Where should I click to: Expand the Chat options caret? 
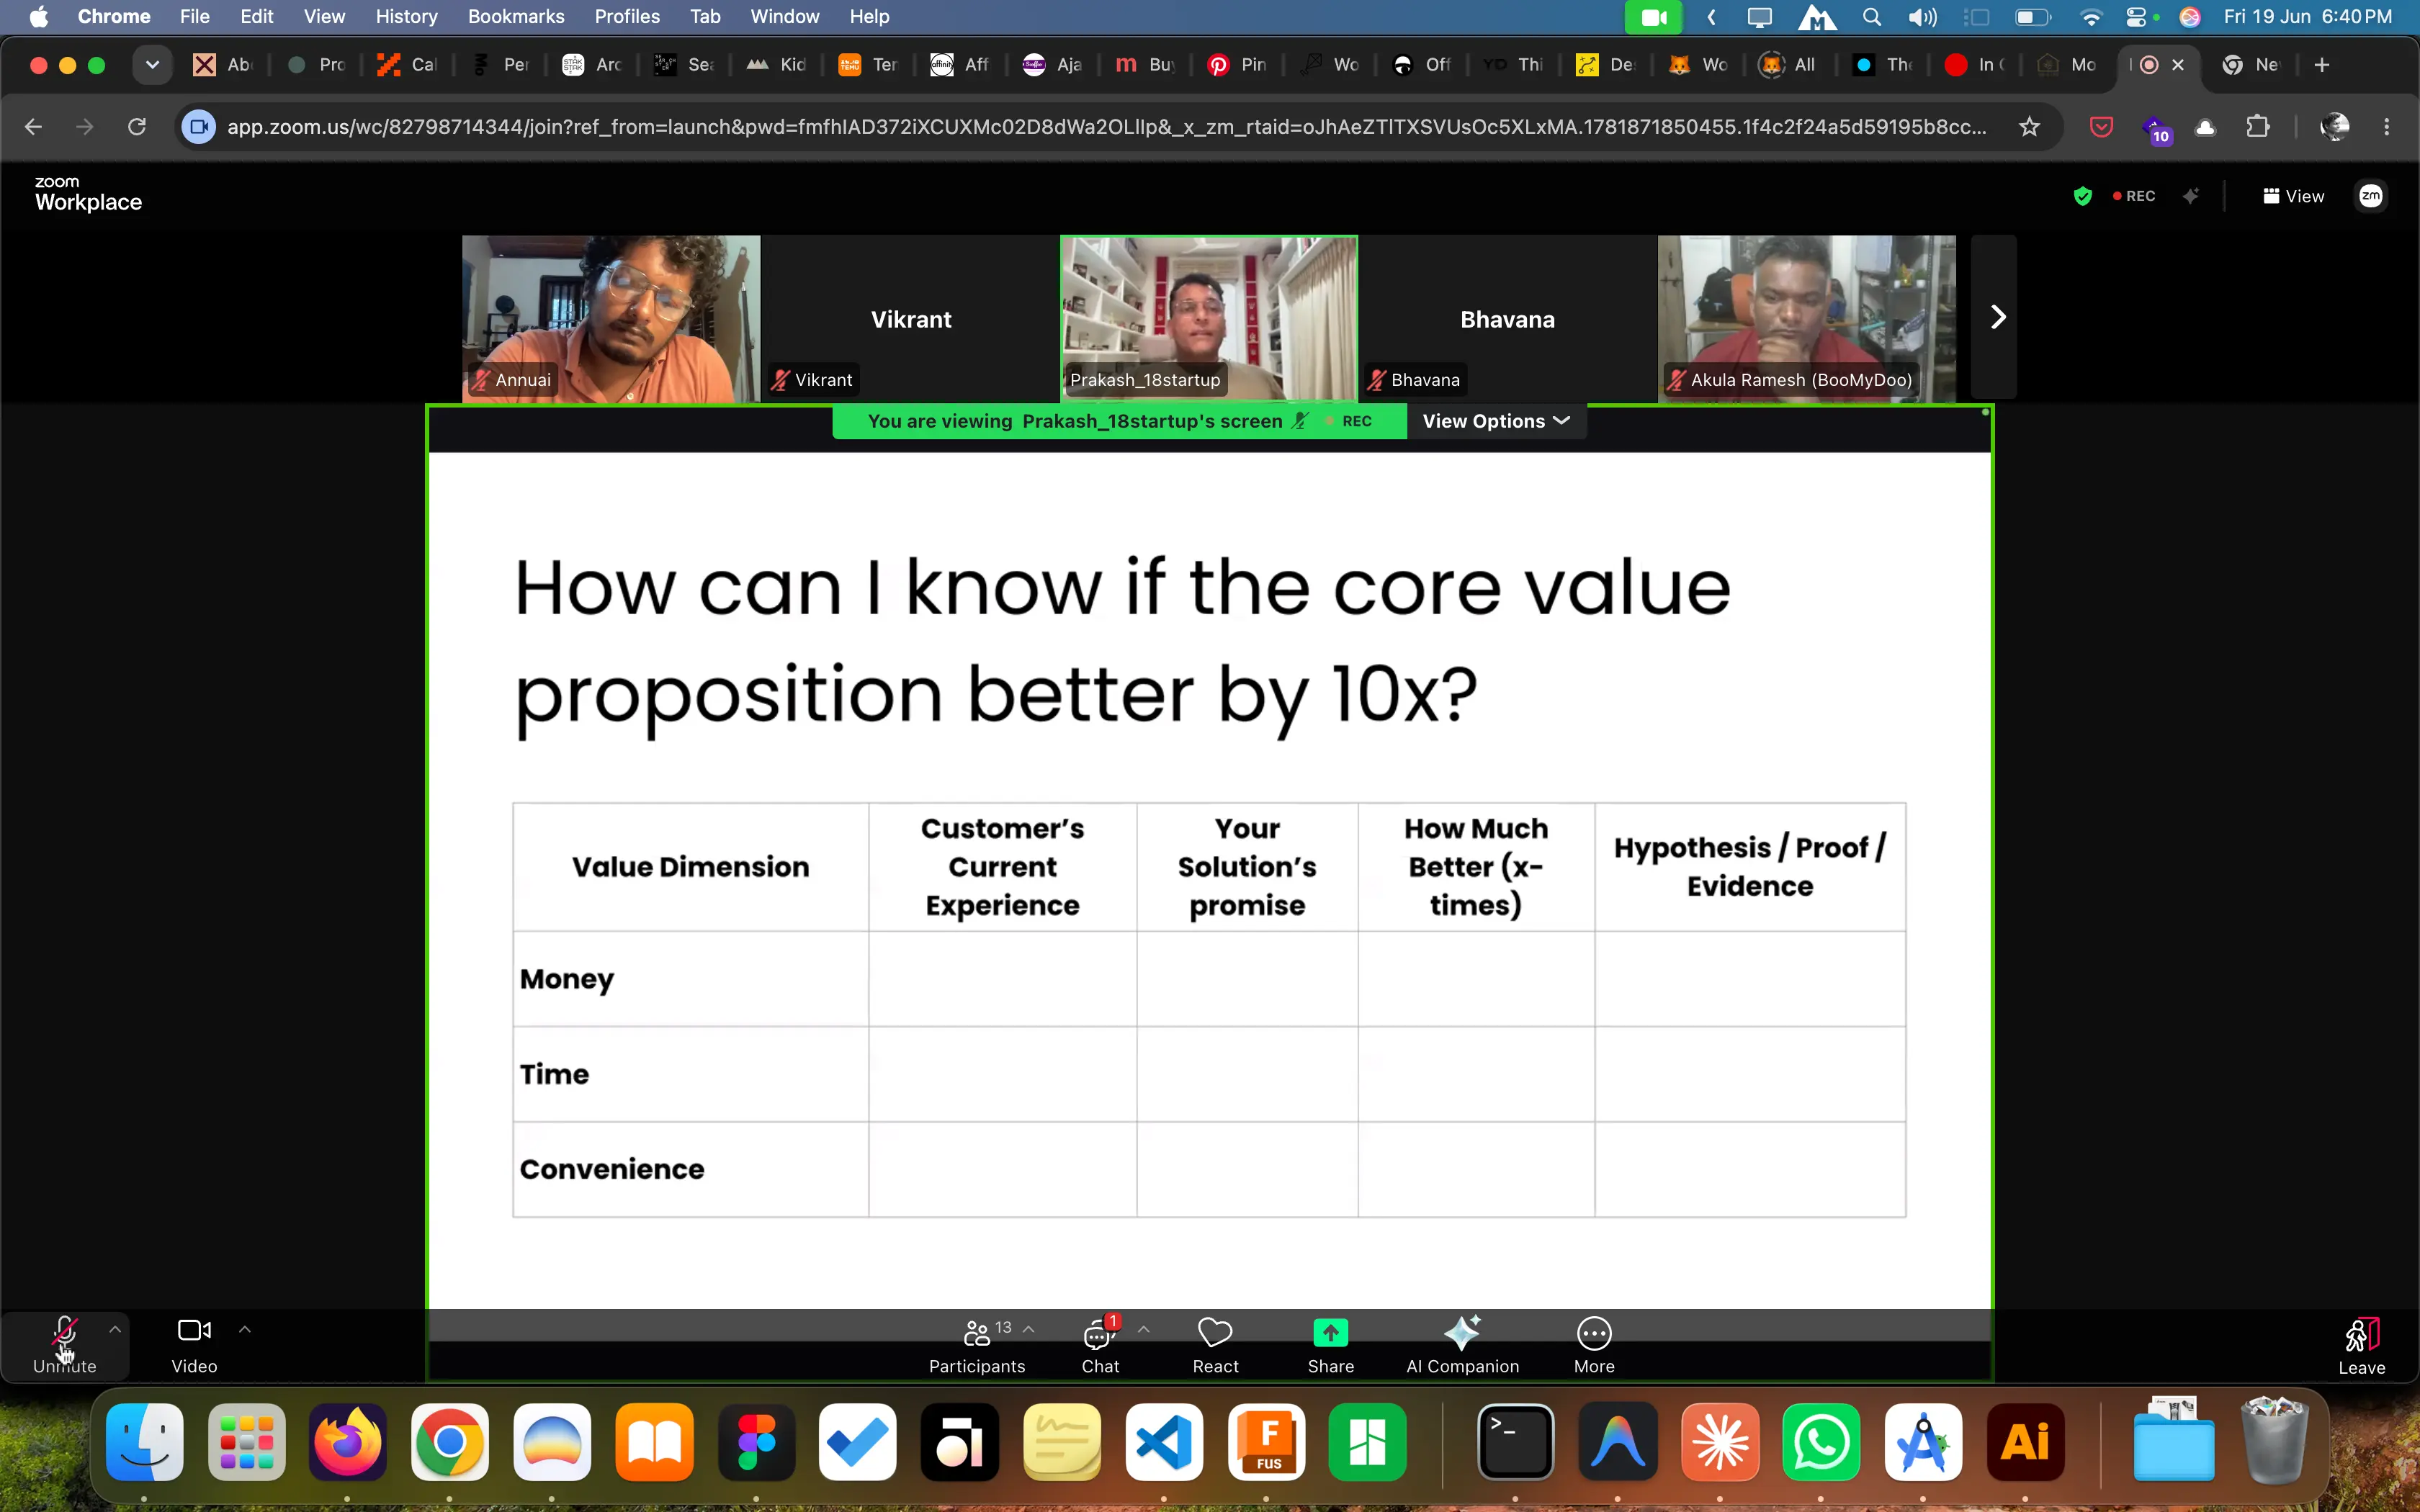tap(1144, 1329)
